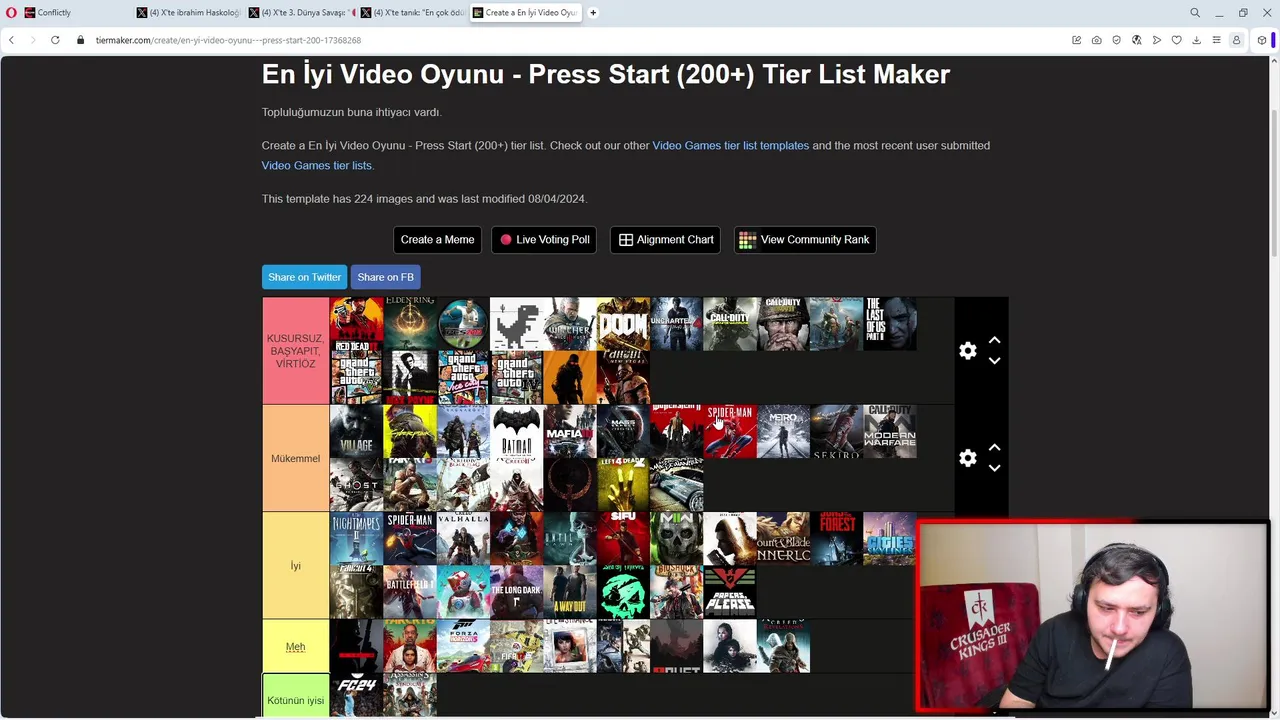Select the Forza Horizon cover in Meh row

(x=463, y=646)
